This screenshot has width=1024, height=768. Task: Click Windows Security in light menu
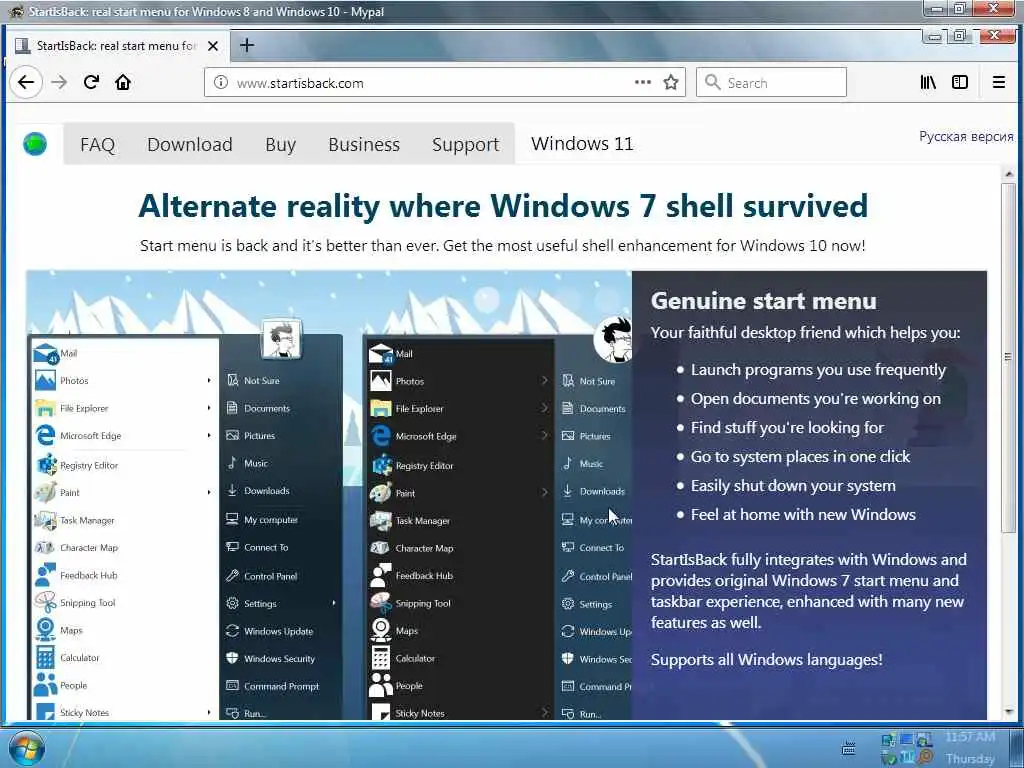280,658
